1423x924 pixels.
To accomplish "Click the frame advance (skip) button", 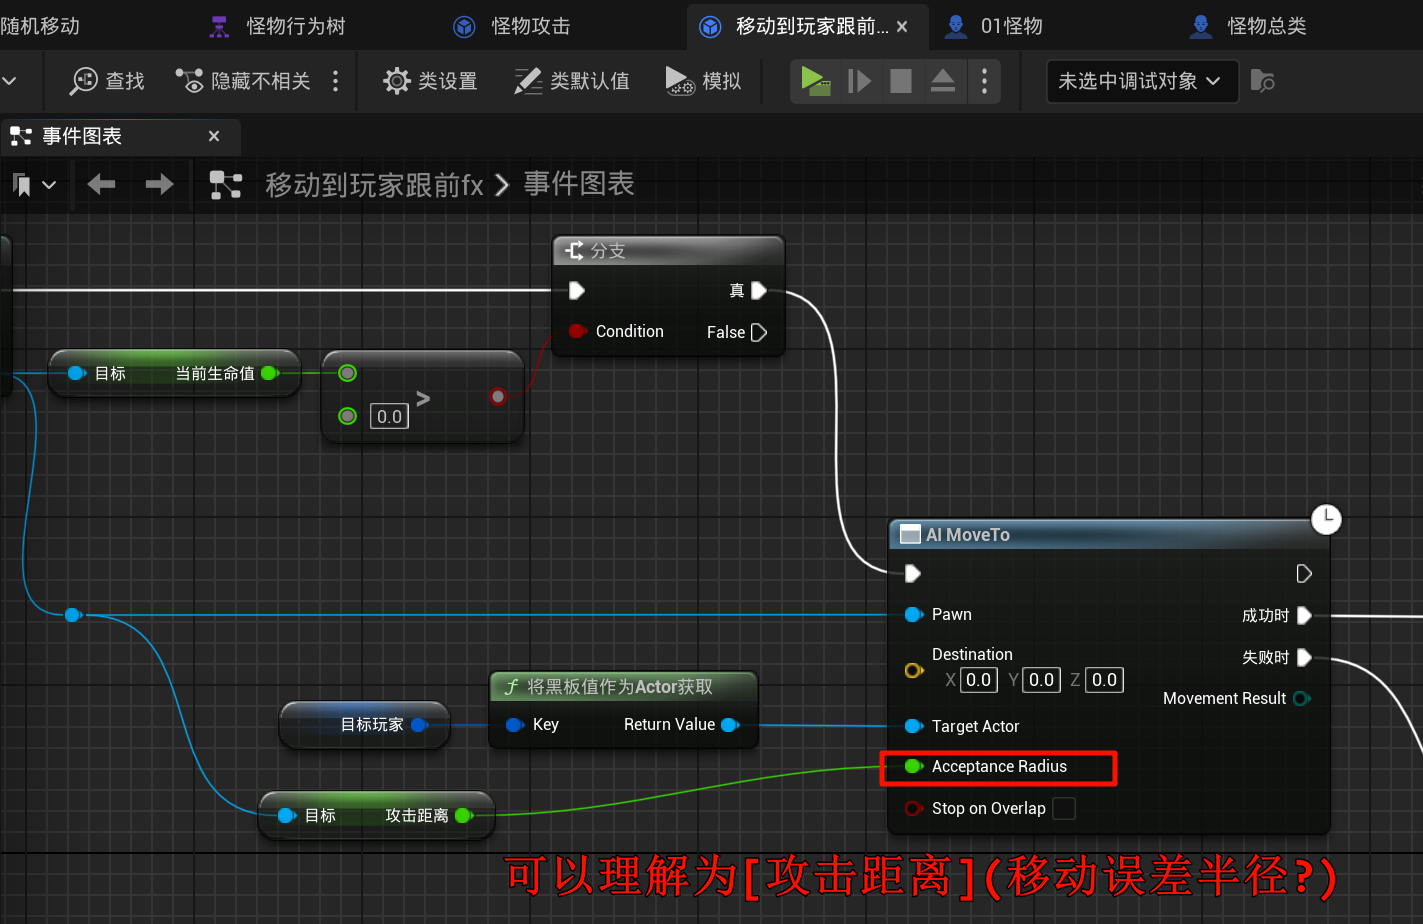I will (859, 81).
